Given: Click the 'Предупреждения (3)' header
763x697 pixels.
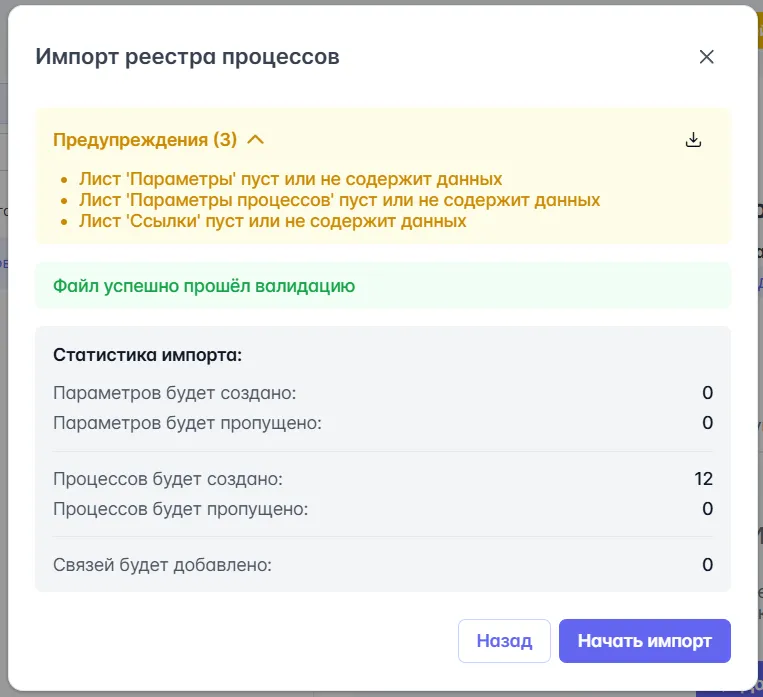Looking at the screenshot, I should (143, 140).
